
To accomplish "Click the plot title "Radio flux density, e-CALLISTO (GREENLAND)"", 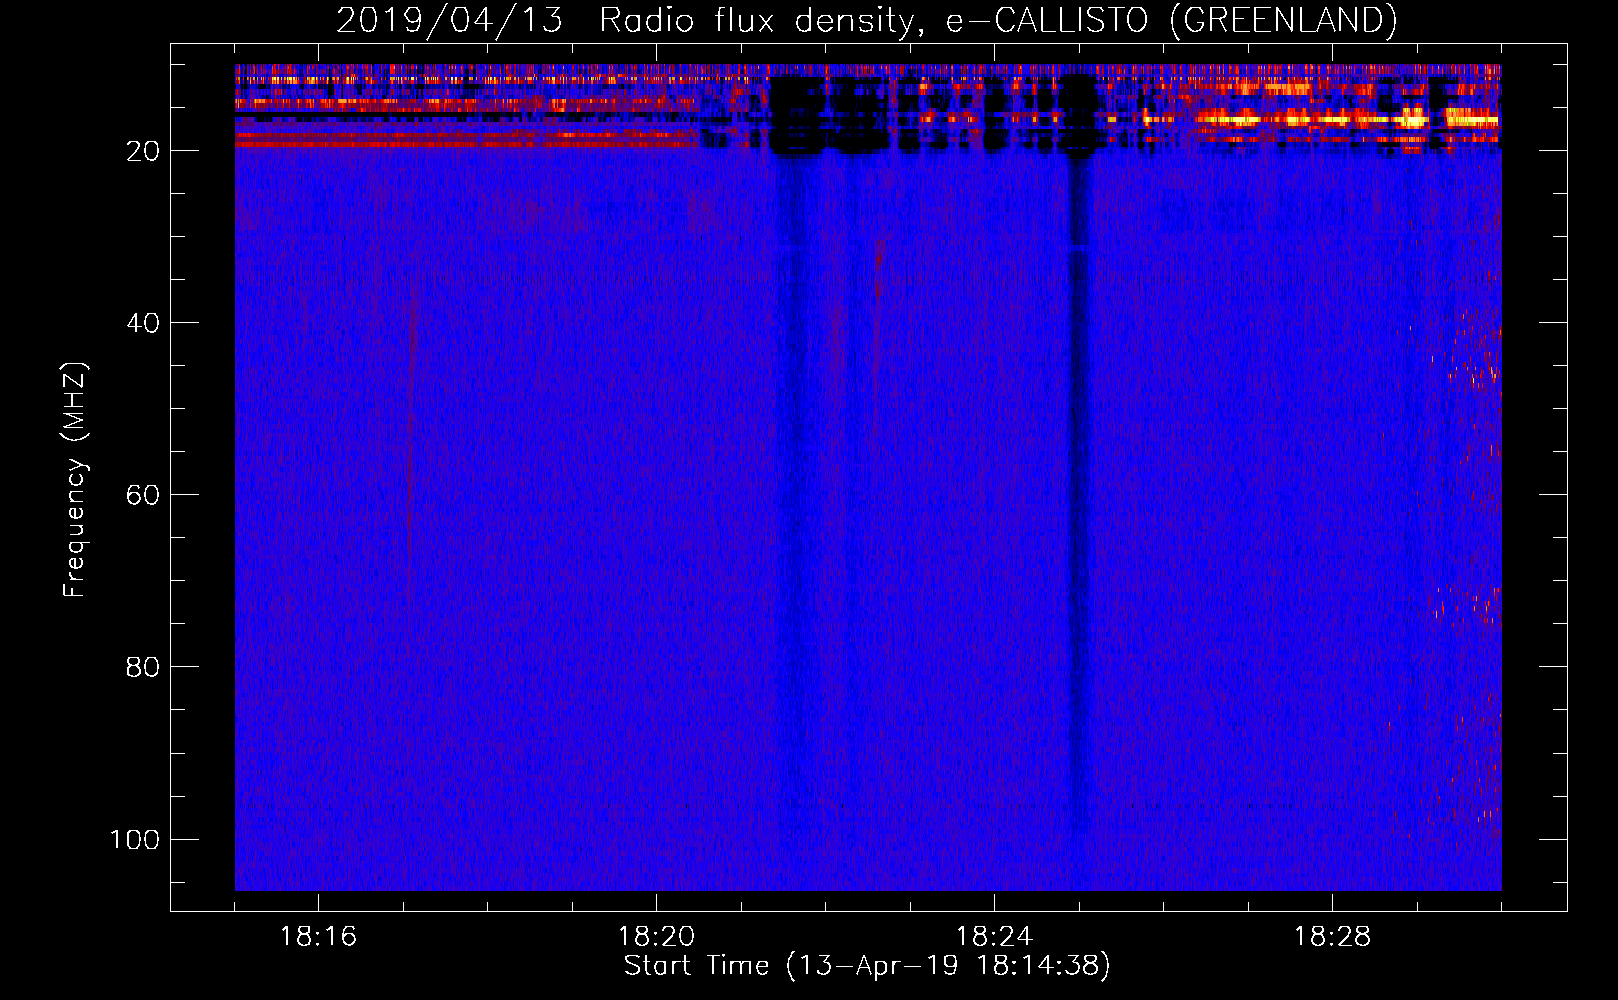I will [998, 21].
